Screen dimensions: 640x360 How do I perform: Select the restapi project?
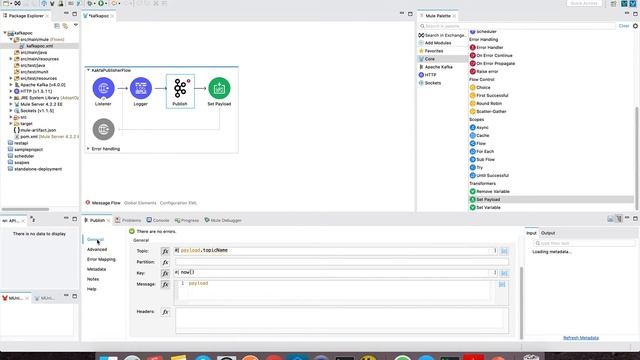pos(21,143)
